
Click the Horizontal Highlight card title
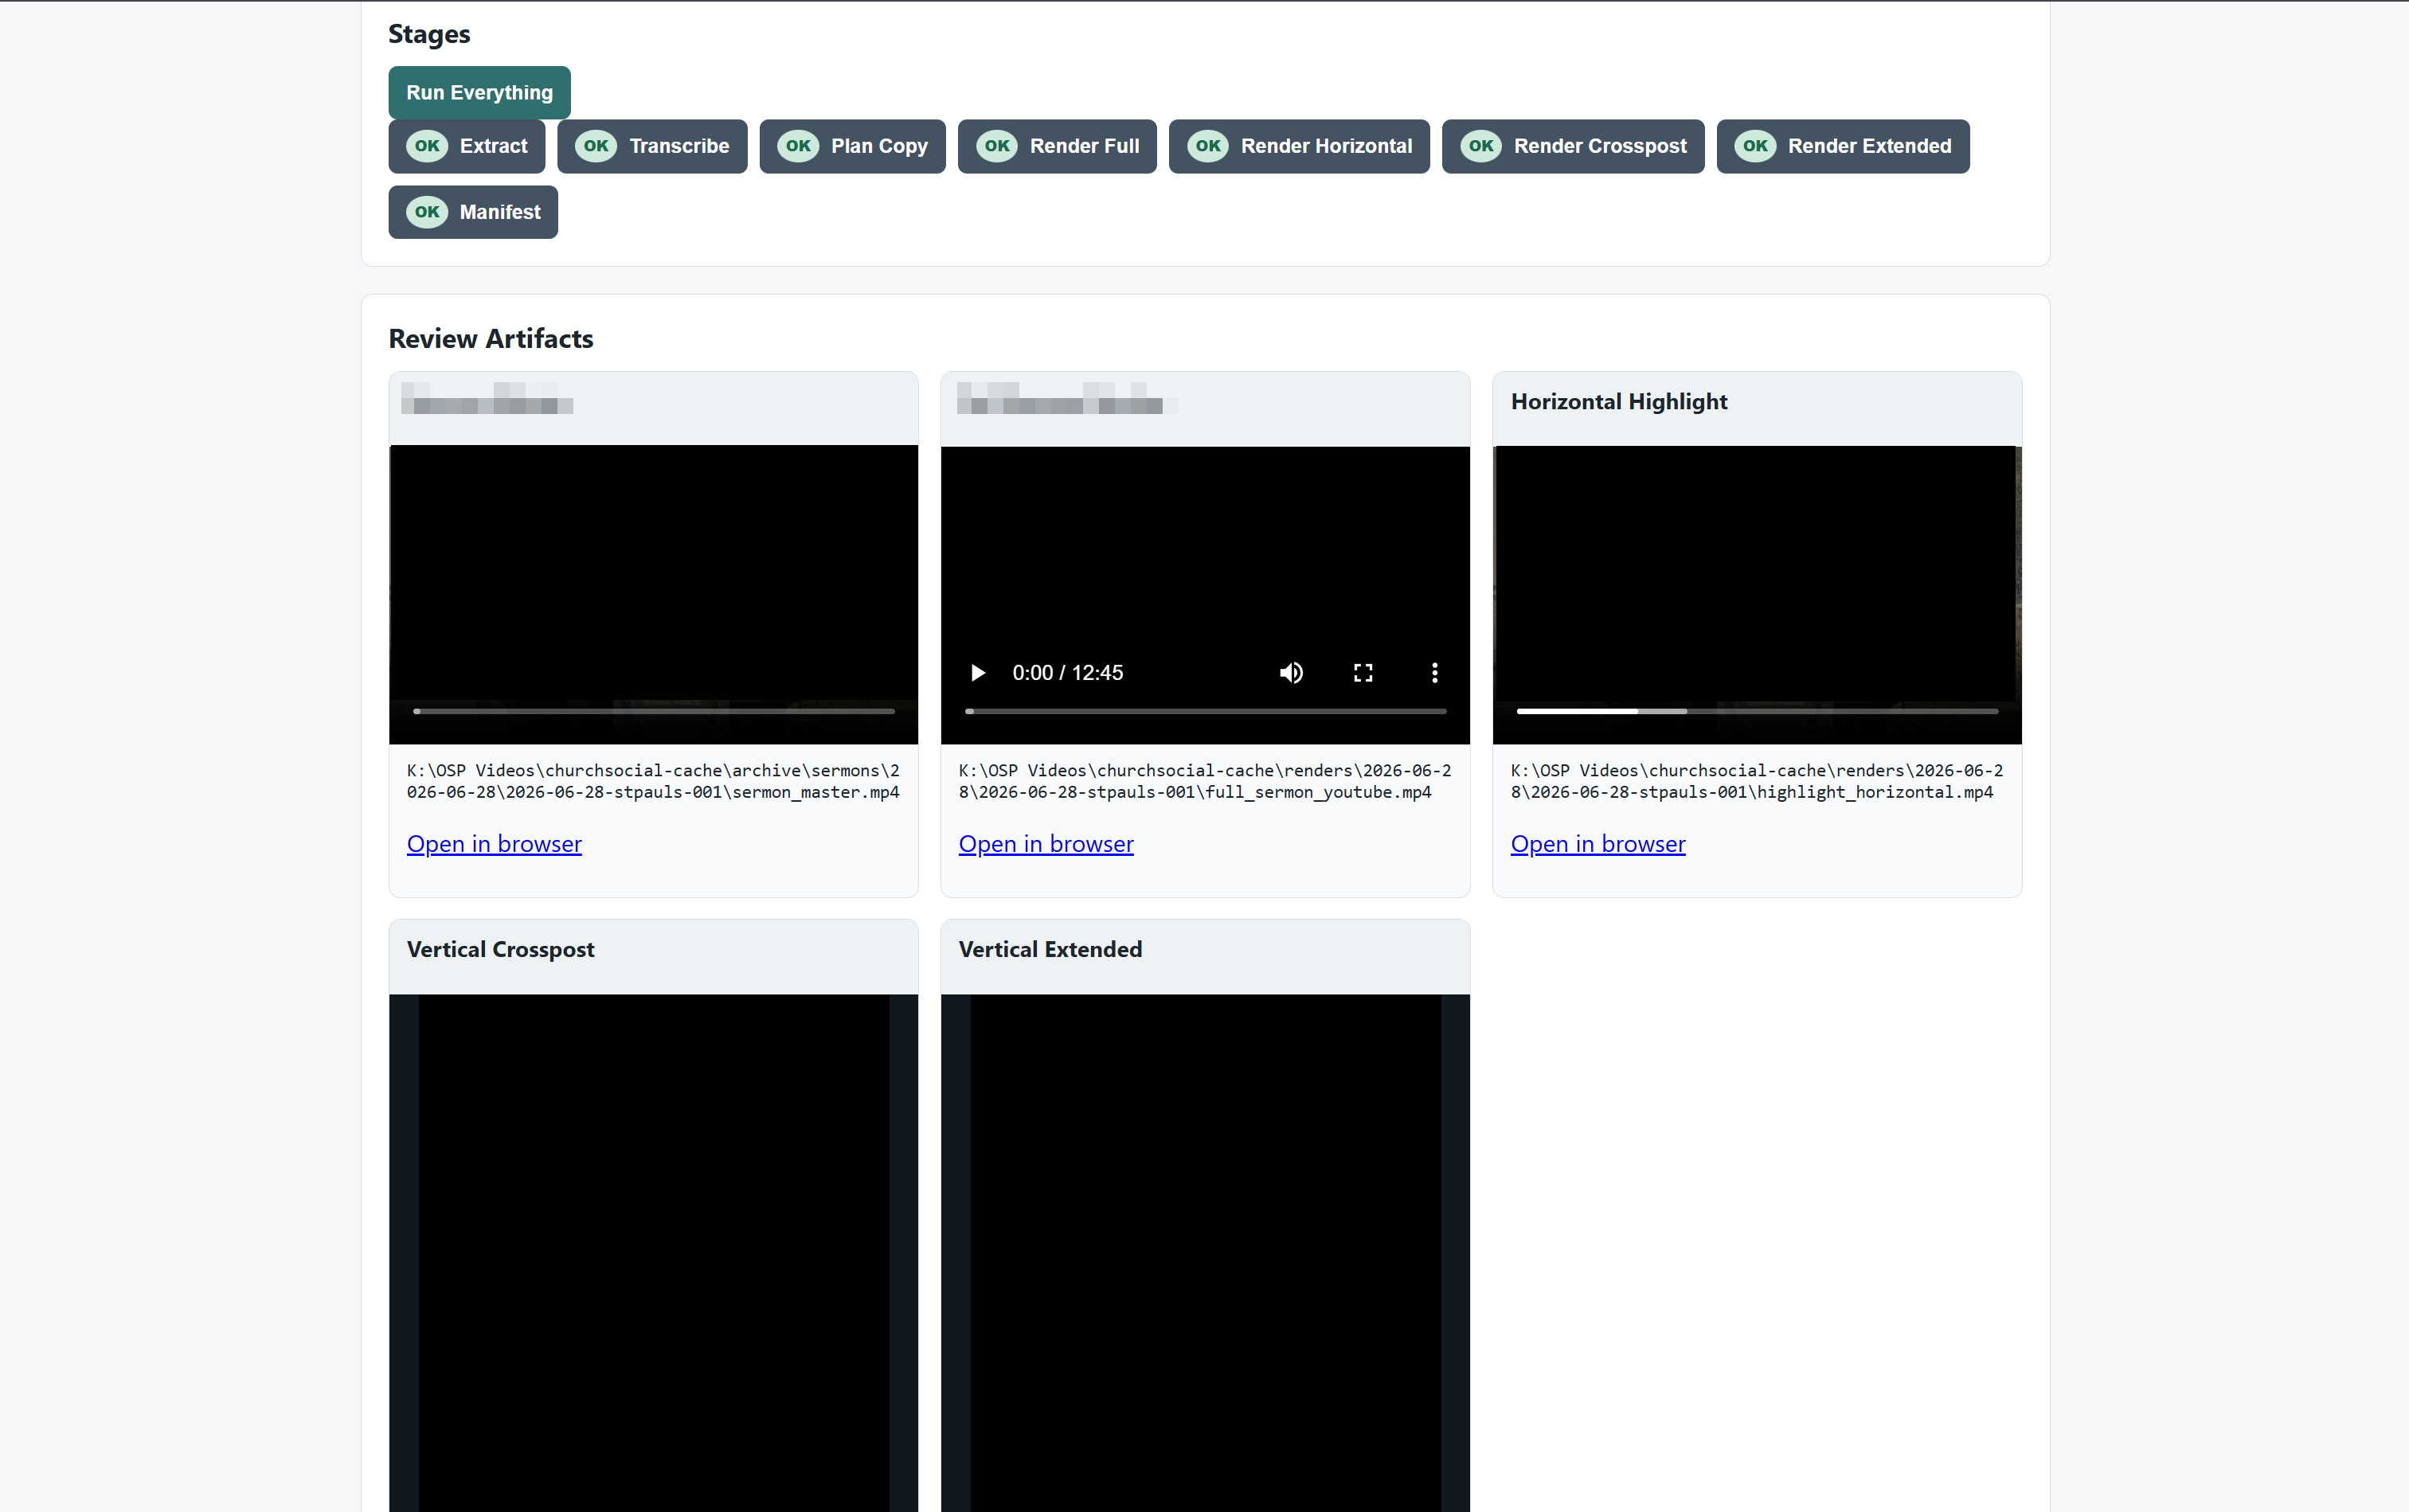pyautogui.click(x=1619, y=402)
